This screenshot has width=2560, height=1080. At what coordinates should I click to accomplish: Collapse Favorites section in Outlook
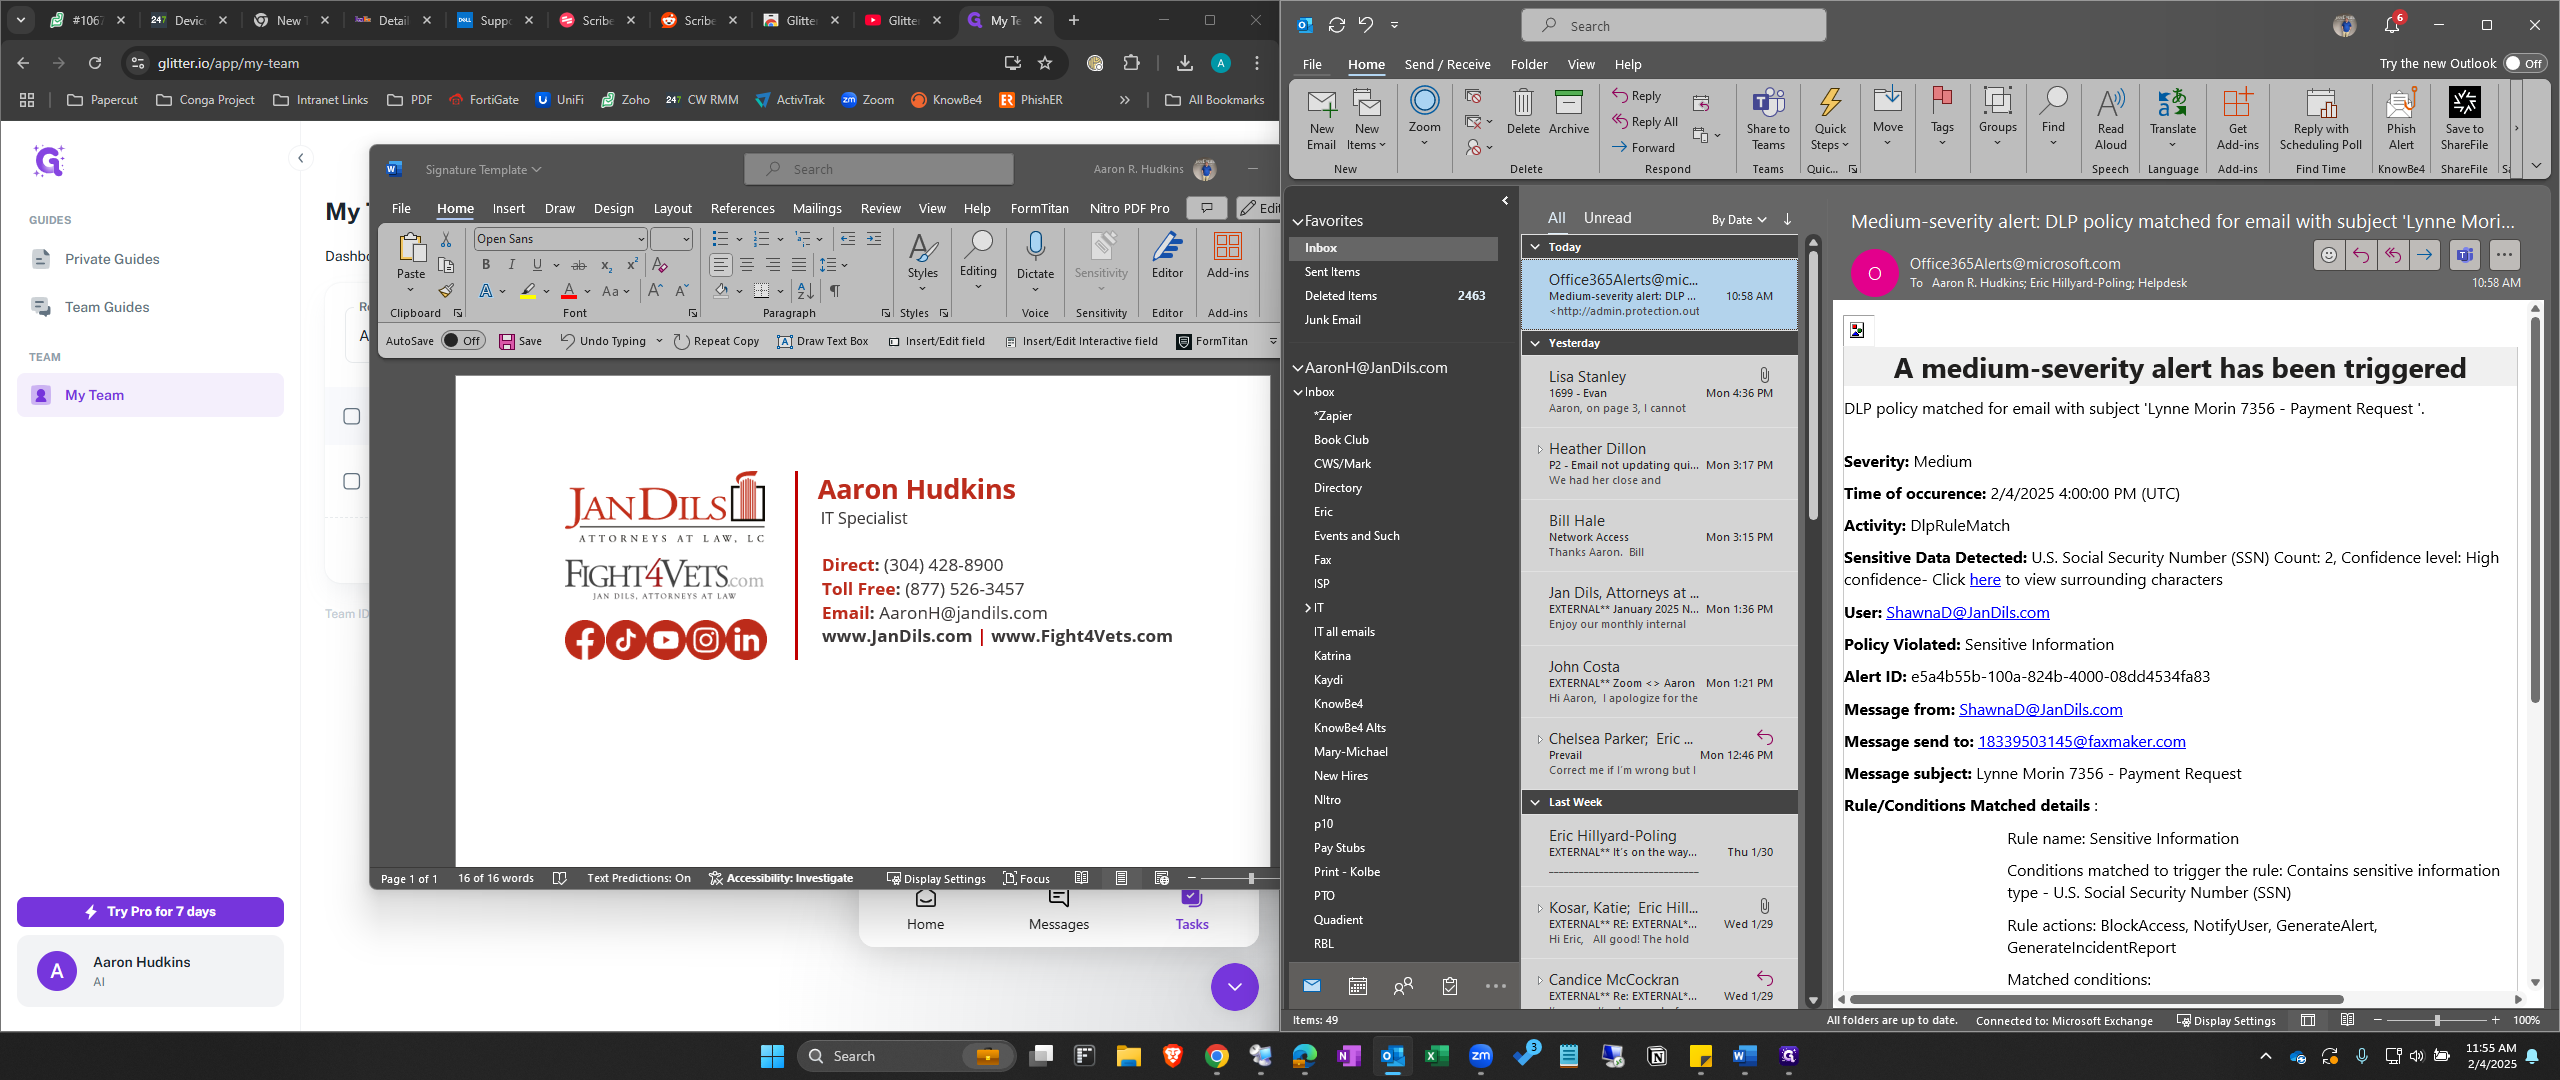pyautogui.click(x=1298, y=221)
